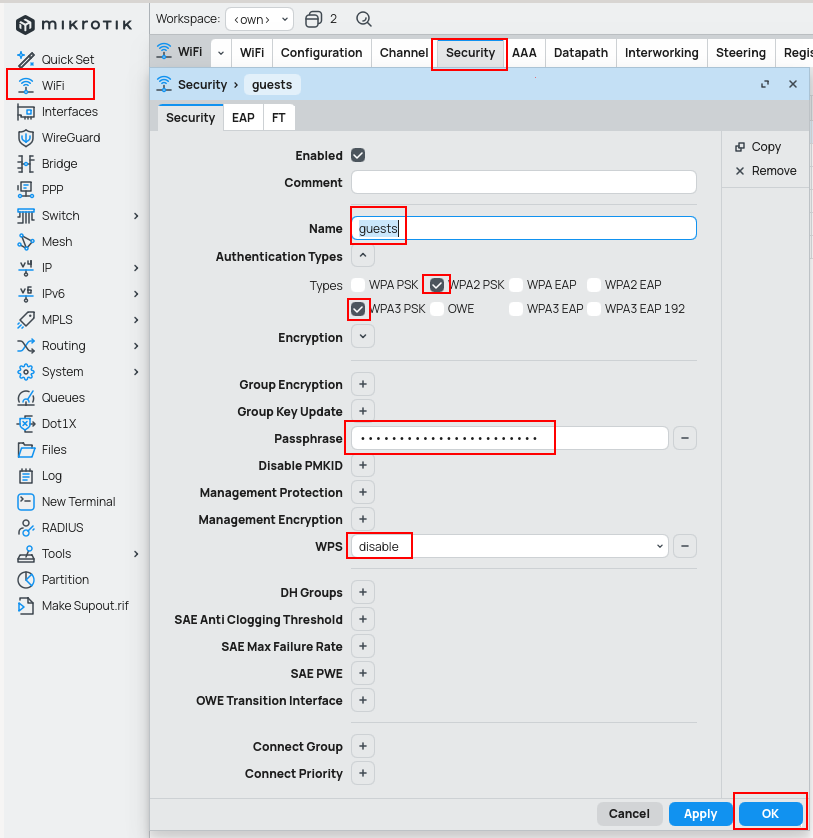Image resolution: width=813 pixels, height=838 pixels.
Task: Open Quick Set from the sidebar
Action: click(56, 59)
